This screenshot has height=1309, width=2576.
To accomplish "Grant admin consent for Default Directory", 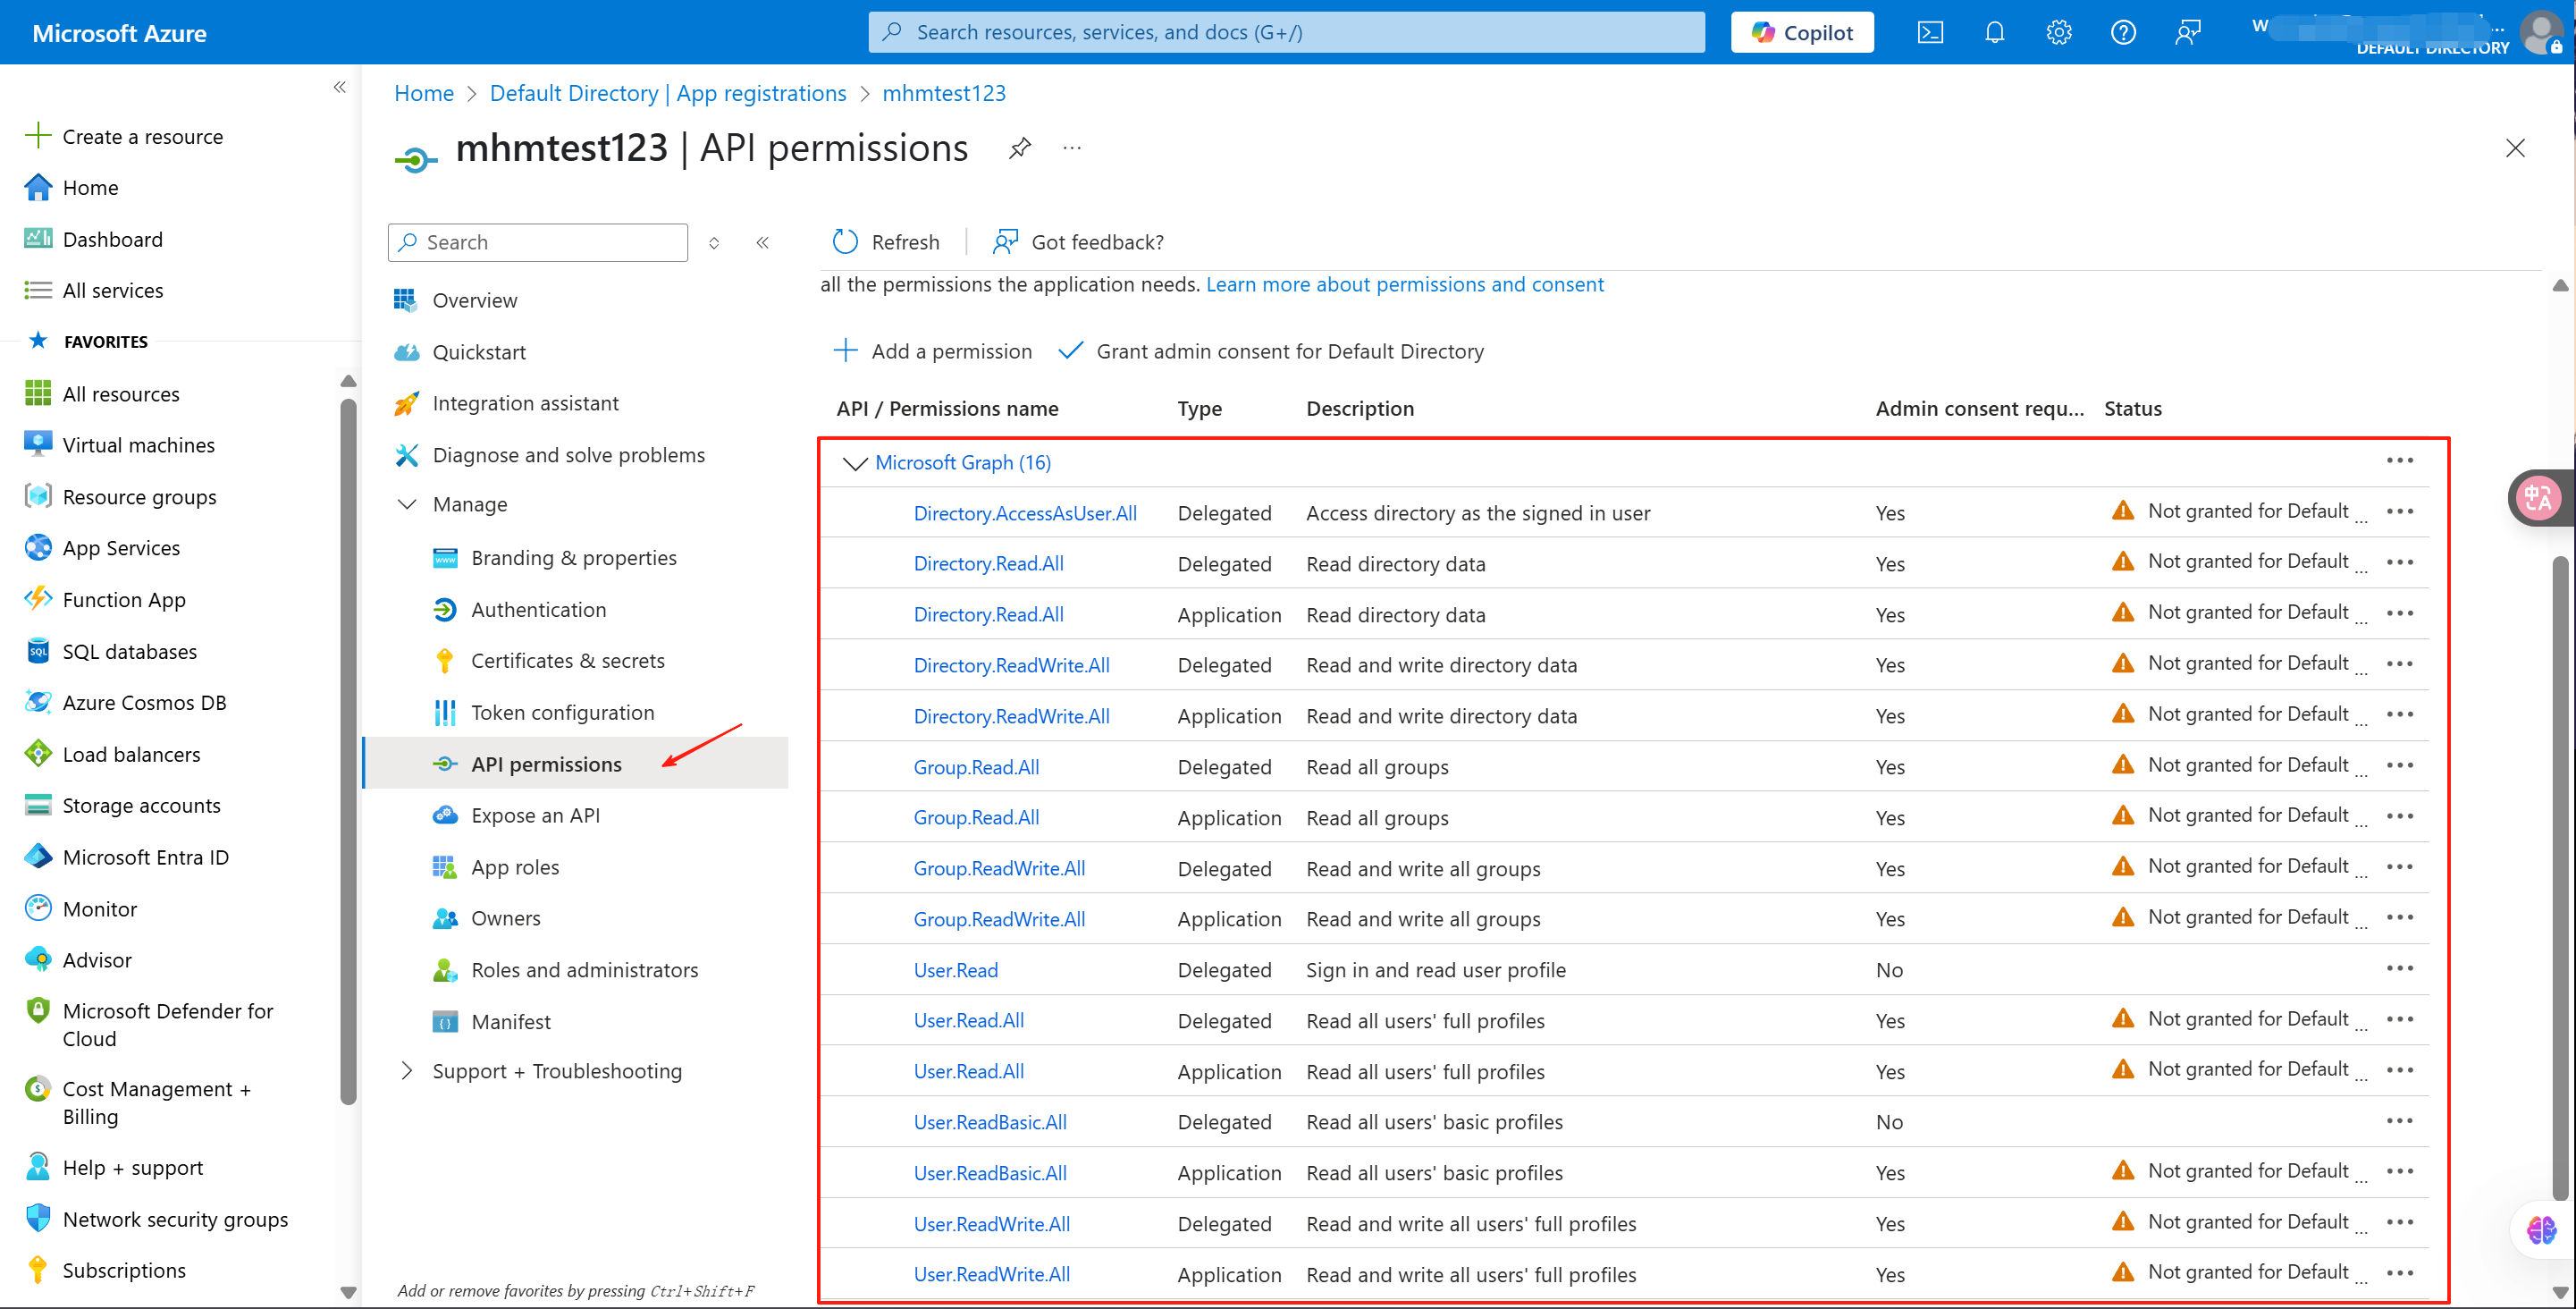I will pos(1271,351).
